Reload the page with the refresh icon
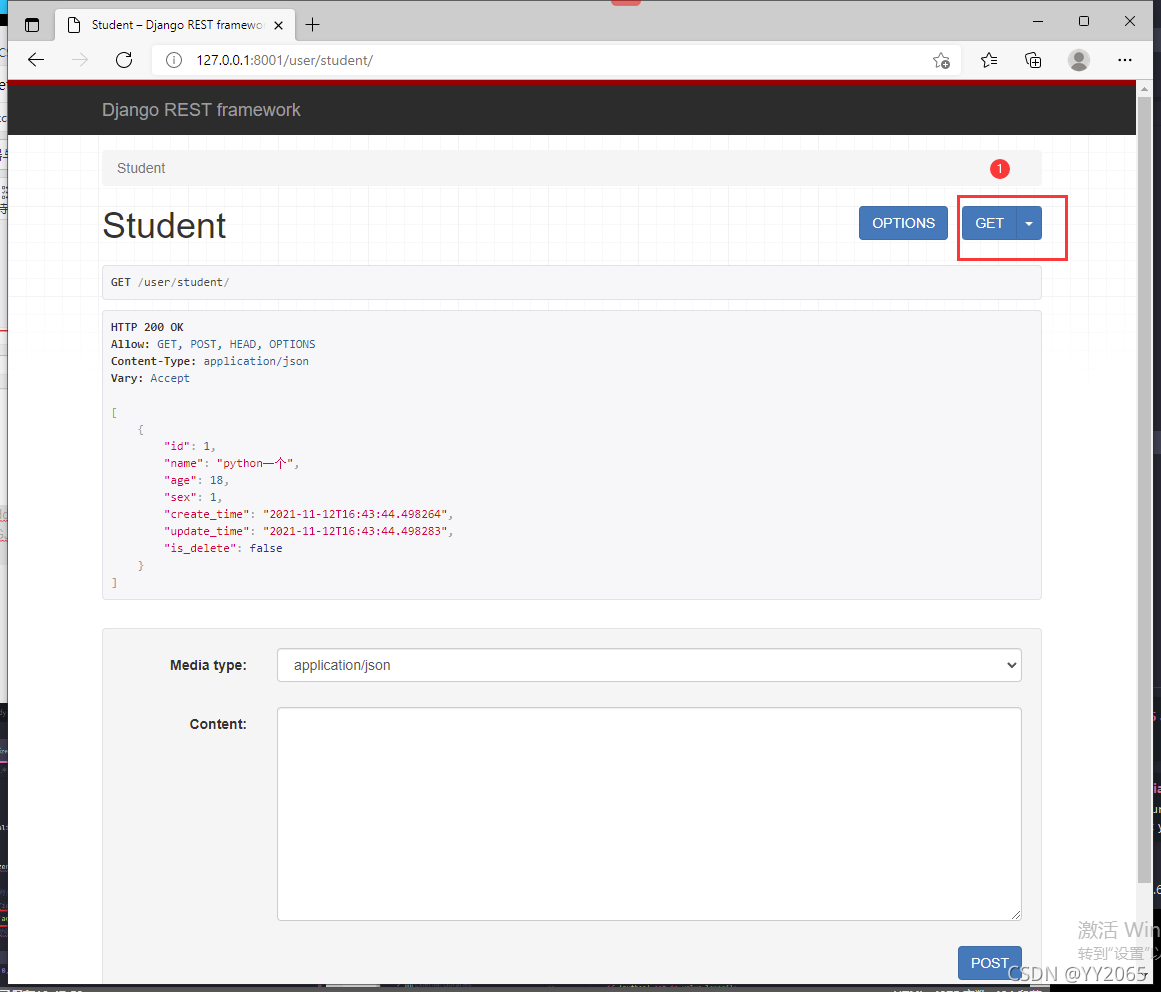The width and height of the screenshot is (1161, 992). click(x=124, y=60)
